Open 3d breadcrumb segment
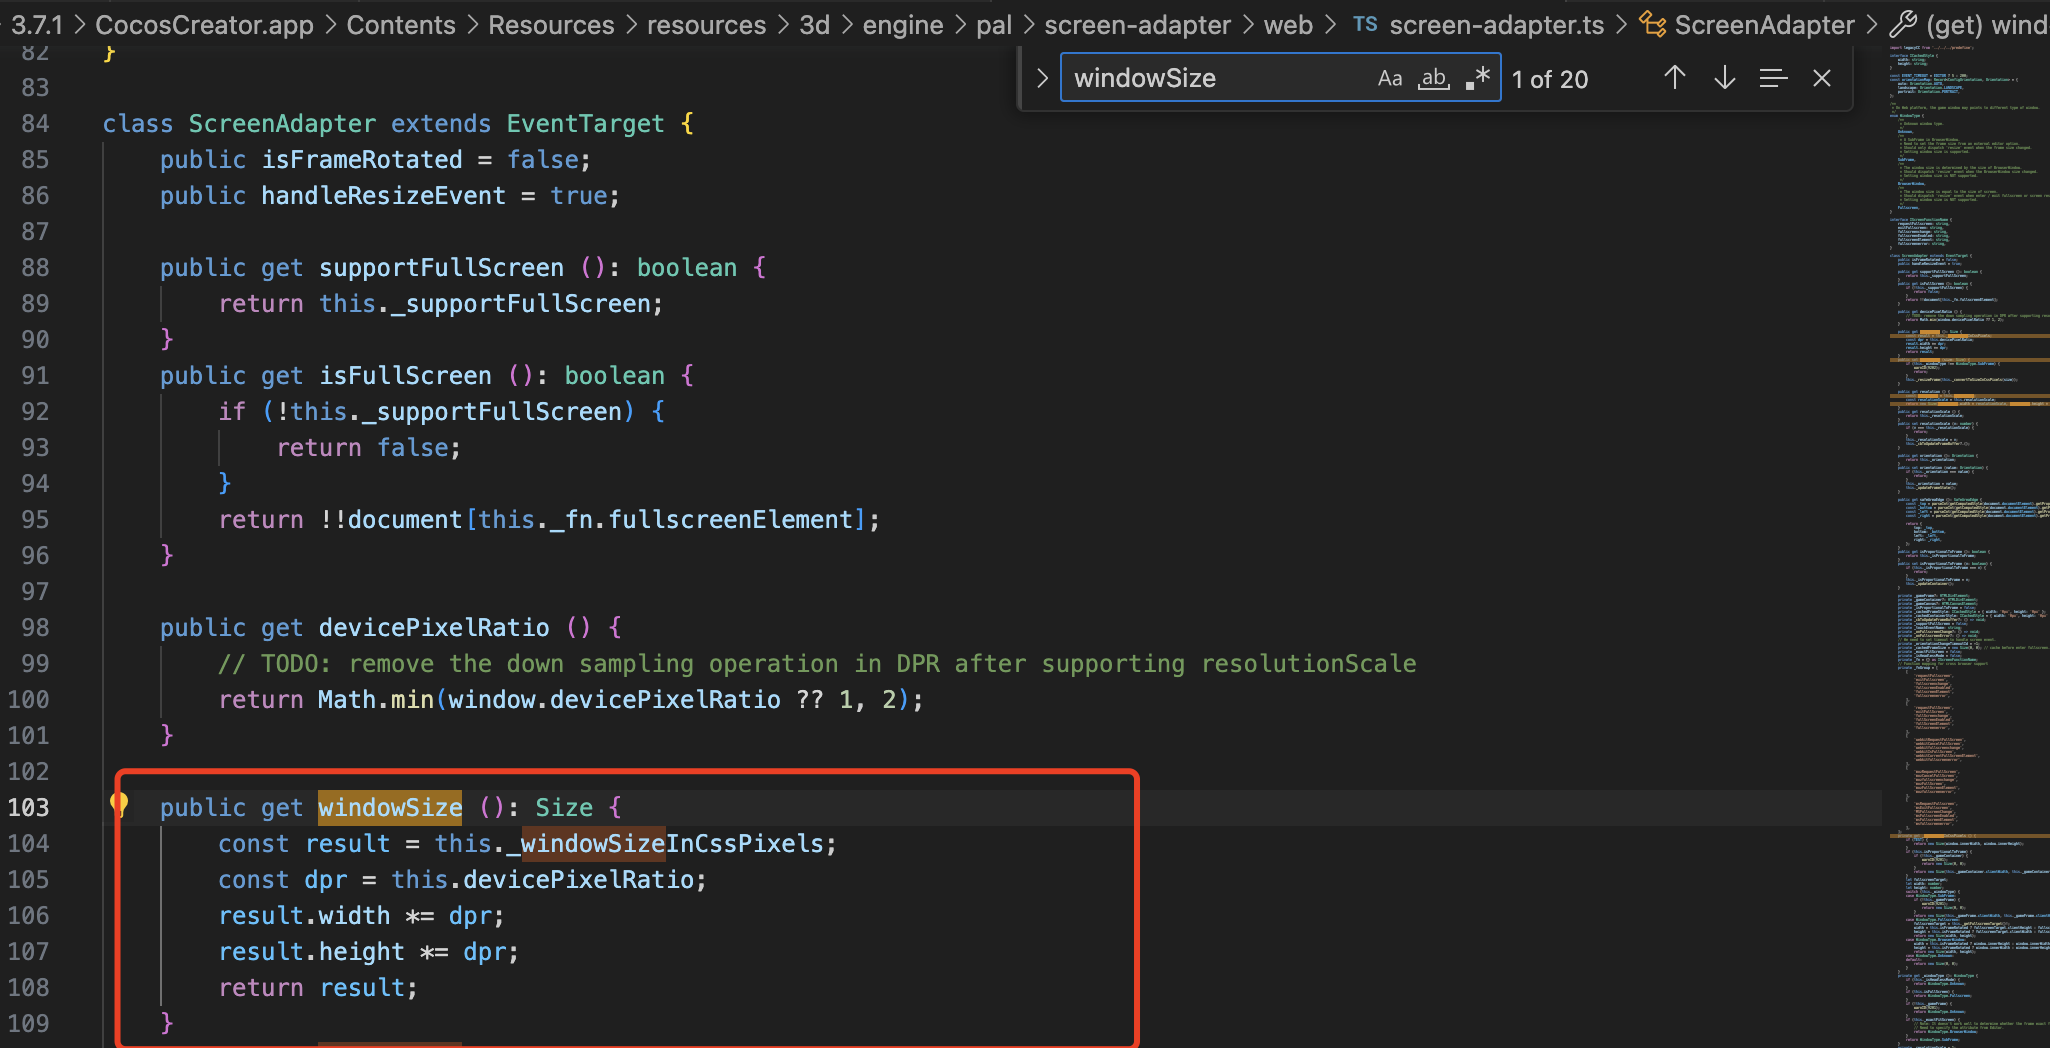The image size is (2050, 1048). 815,25
